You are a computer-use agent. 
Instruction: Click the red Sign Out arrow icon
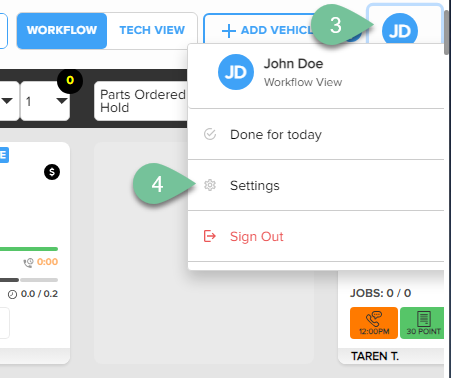[x=210, y=236]
